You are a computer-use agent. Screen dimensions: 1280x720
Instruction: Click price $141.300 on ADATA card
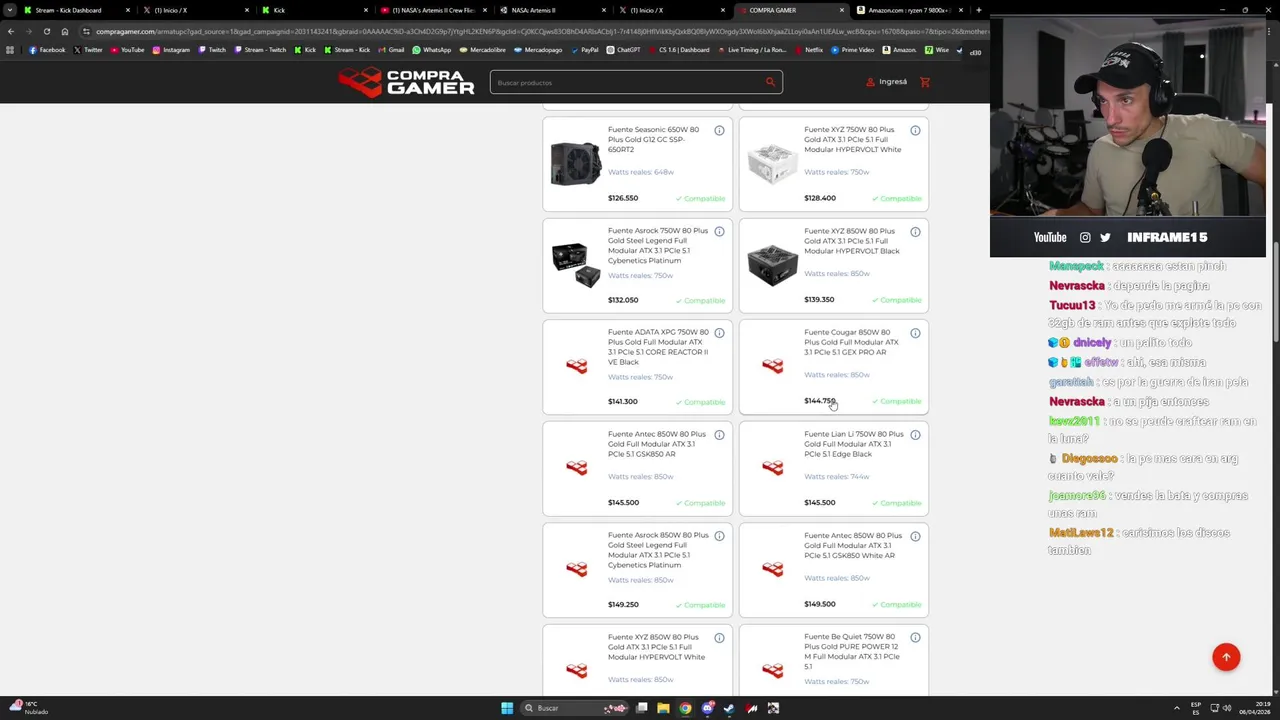pyautogui.click(x=623, y=402)
